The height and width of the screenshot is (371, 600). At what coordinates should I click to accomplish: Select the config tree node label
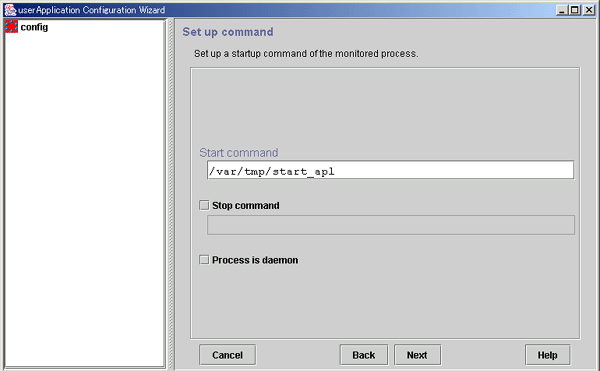(34, 27)
